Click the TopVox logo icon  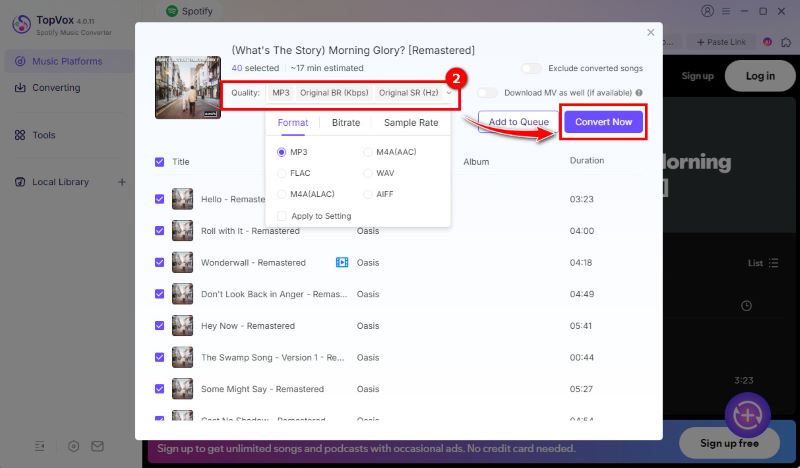(21, 23)
